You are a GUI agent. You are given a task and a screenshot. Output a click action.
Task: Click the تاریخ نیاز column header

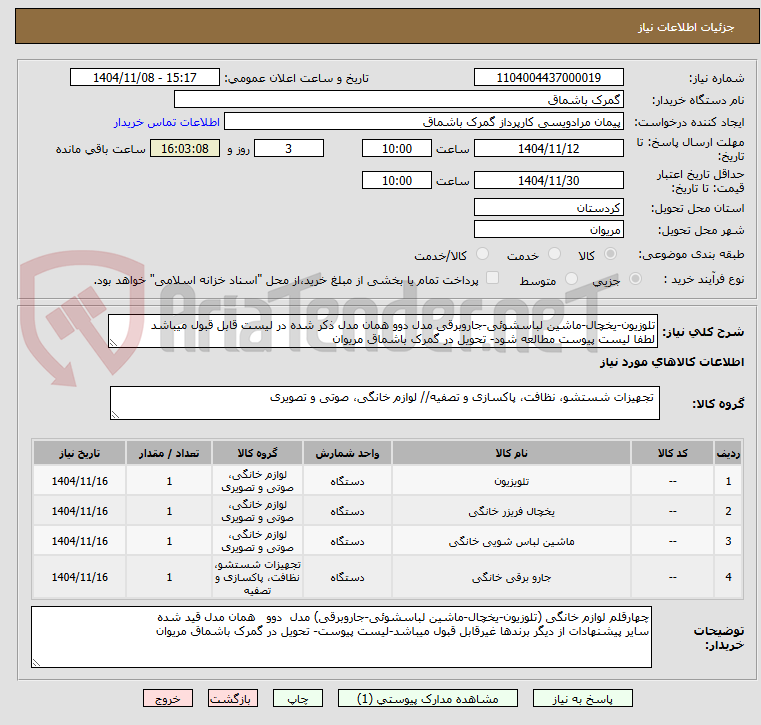(80, 453)
